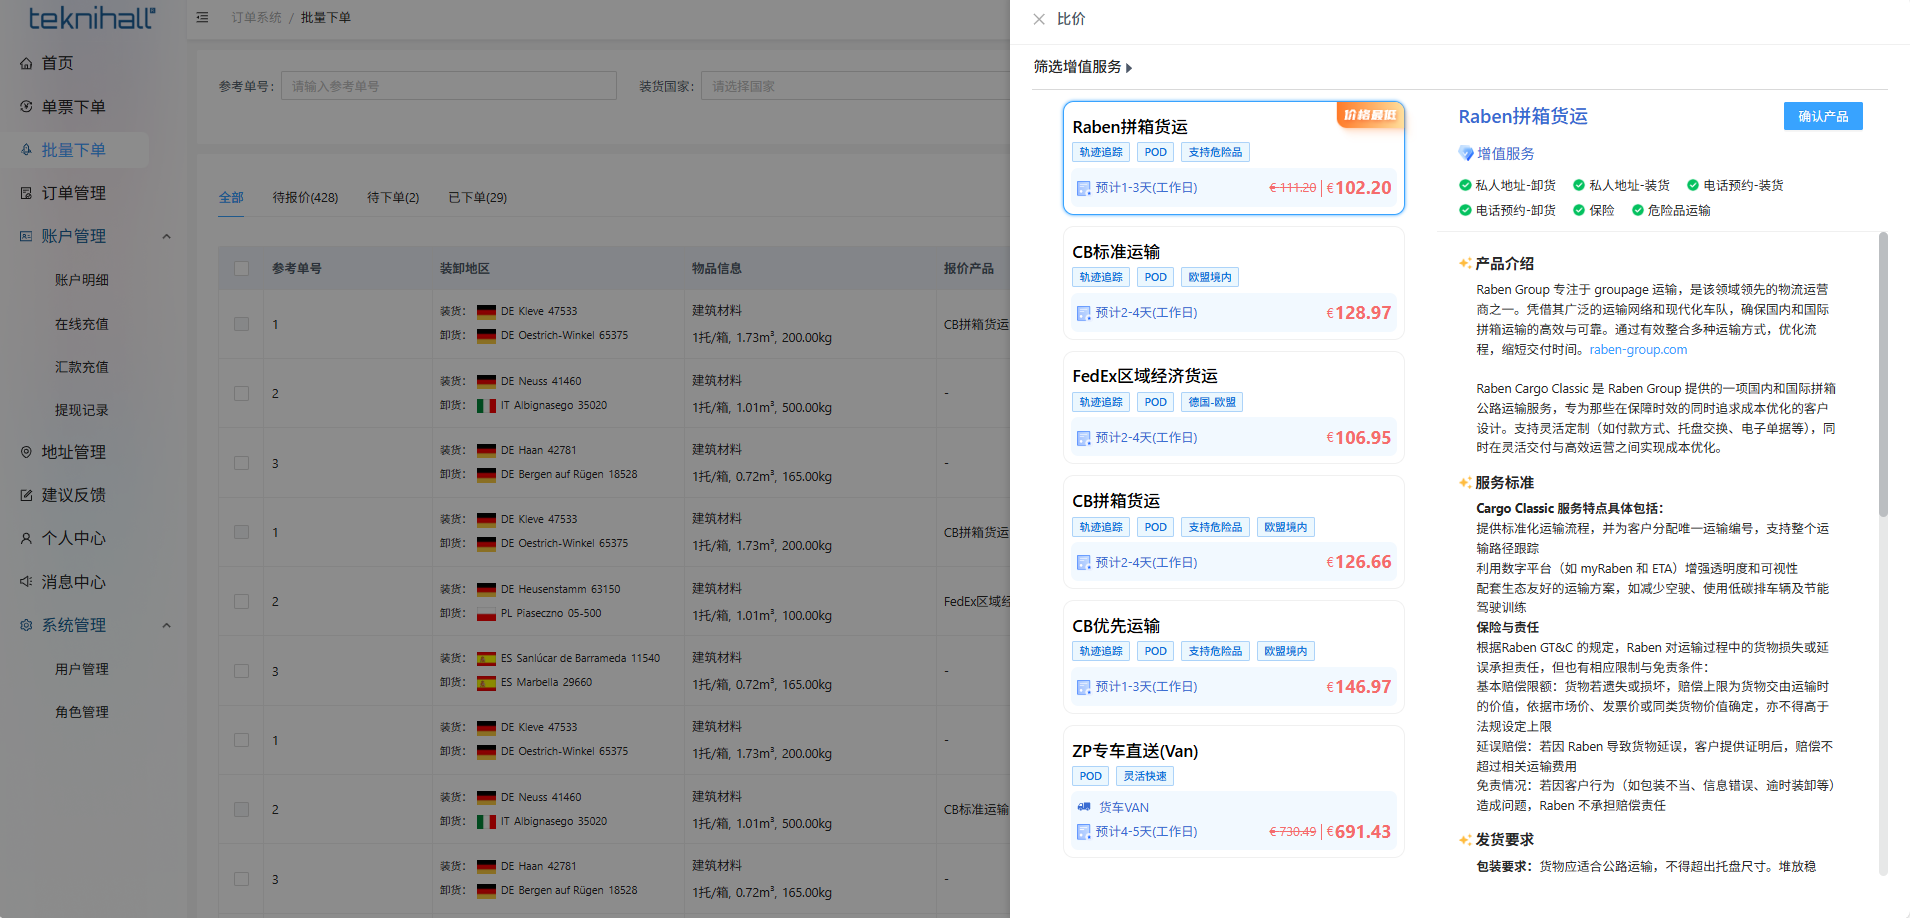Switch to the 待报价(428) tab
The width and height of the screenshot is (1910, 918).
(305, 197)
